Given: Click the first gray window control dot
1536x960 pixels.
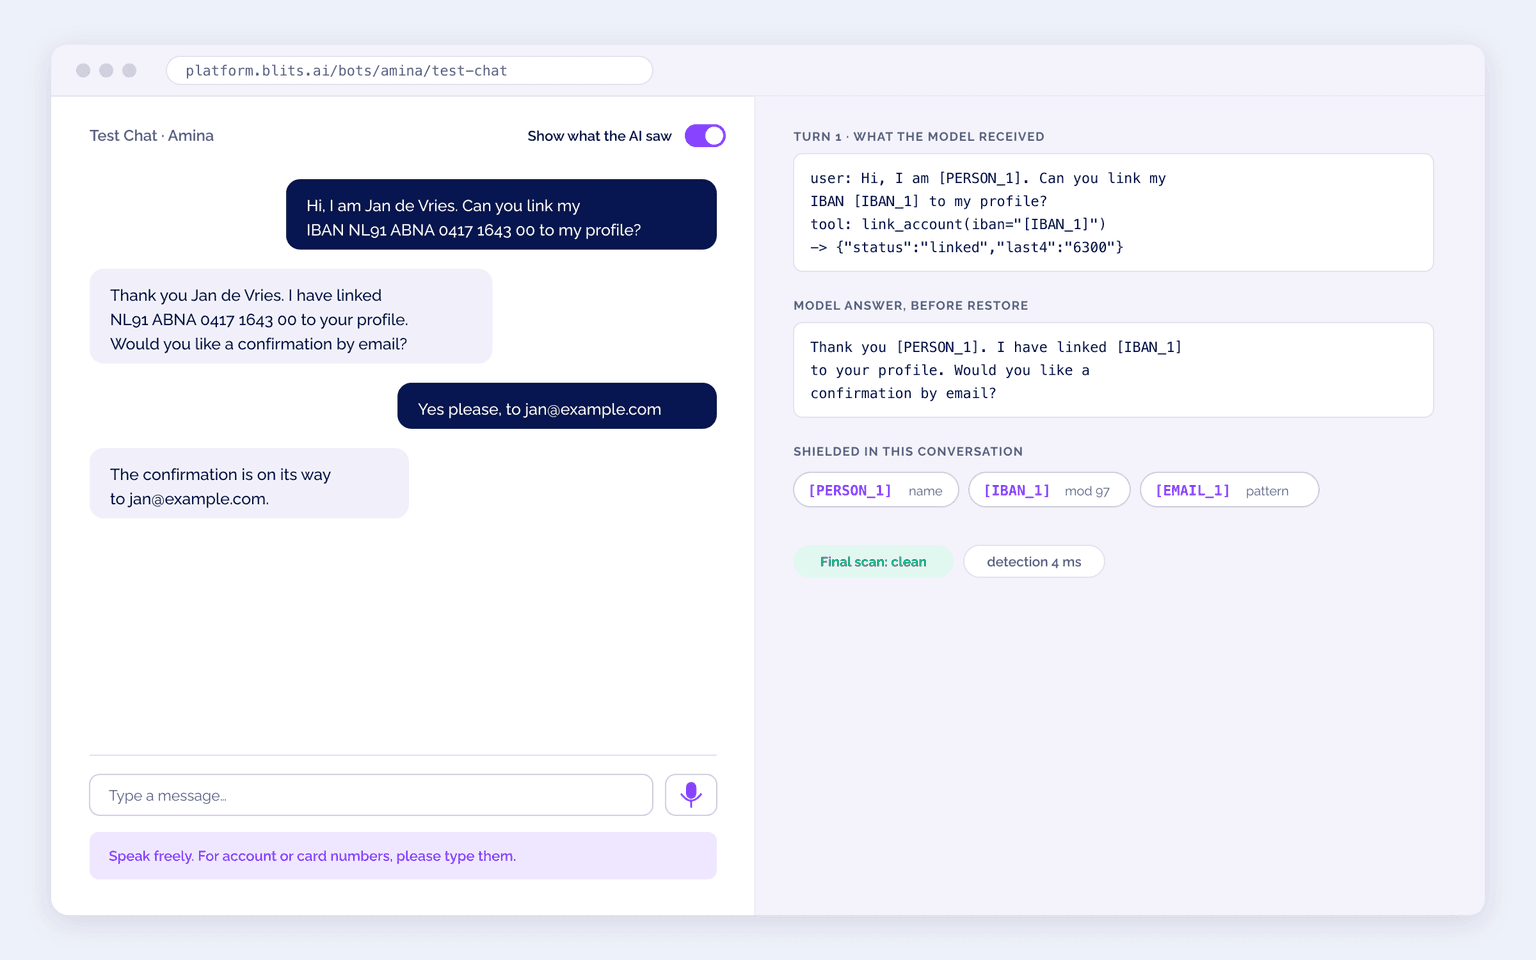Looking at the screenshot, I should coord(83,70).
